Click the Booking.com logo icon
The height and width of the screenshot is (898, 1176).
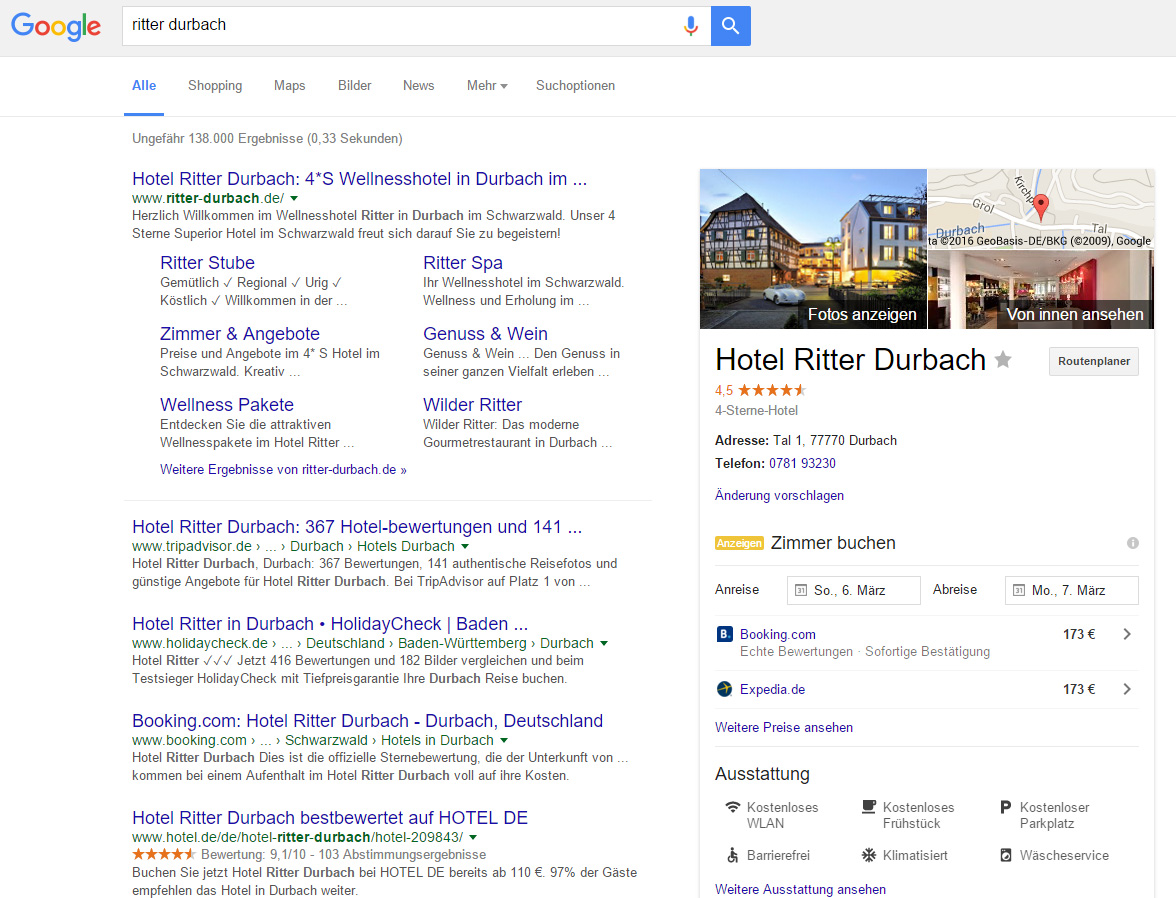point(724,634)
